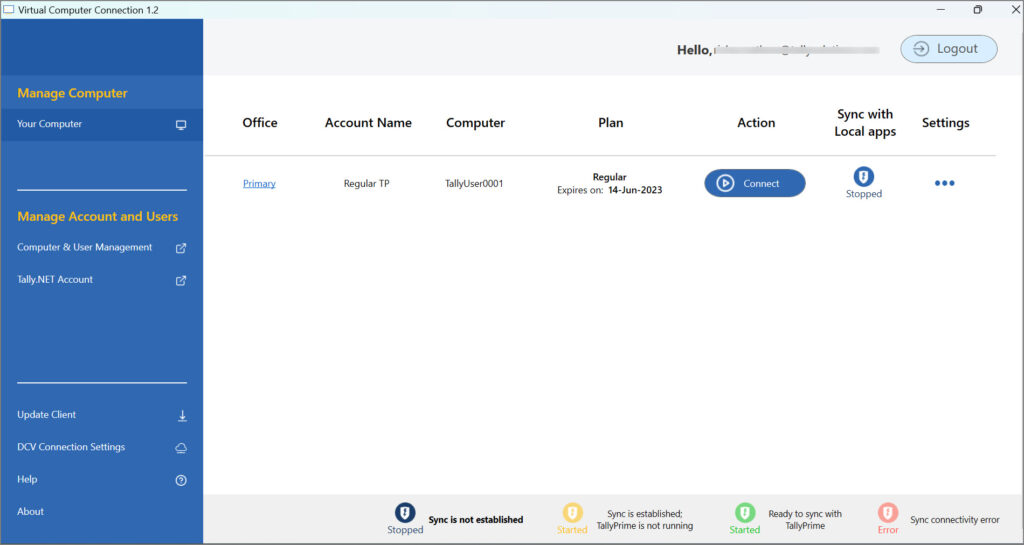
Task: Minimize the Virtual Computer Connection window
Action: coord(941,10)
